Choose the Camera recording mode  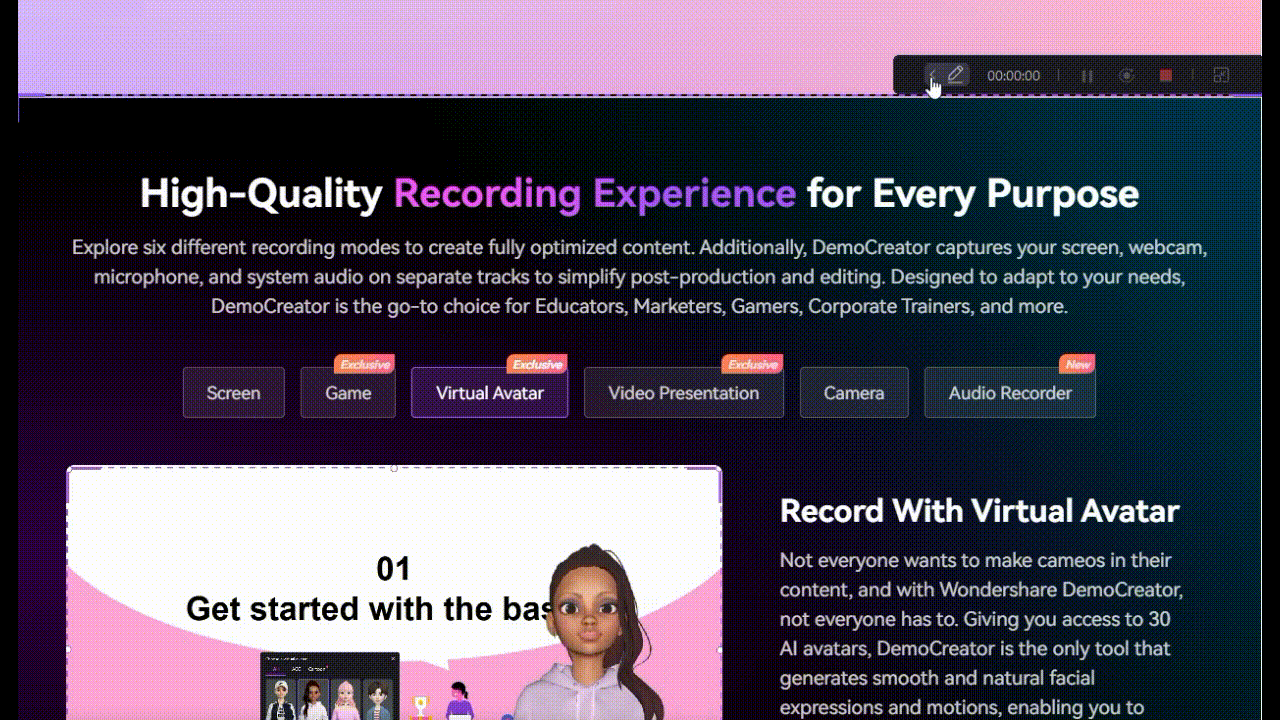pyautogui.click(x=854, y=393)
